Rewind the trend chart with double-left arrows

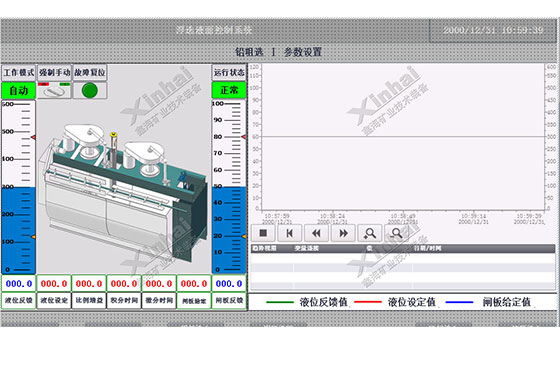coord(316,234)
